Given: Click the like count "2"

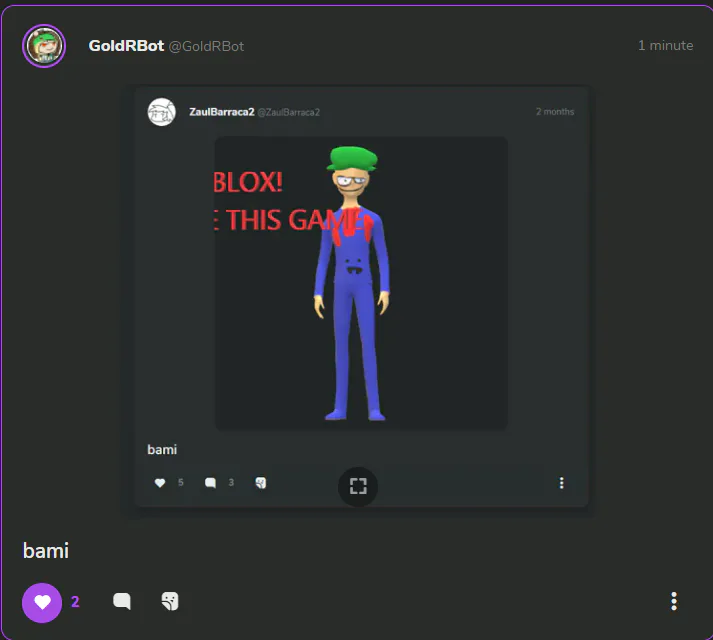Looking at the screenshot, I should pos(75,602).
